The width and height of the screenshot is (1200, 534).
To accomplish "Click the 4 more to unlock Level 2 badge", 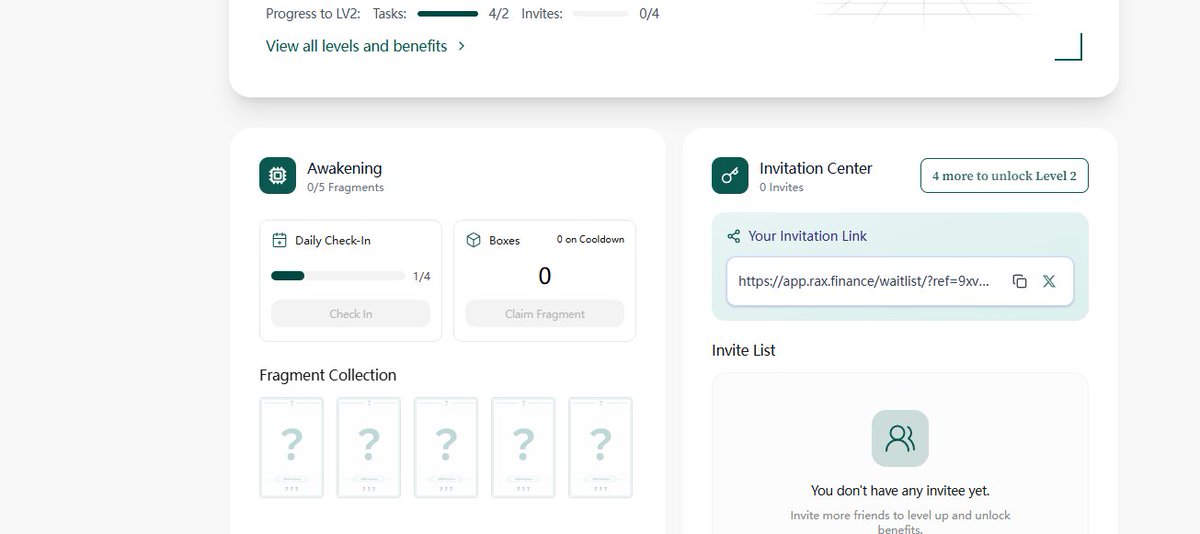I will coord(1004,175).
